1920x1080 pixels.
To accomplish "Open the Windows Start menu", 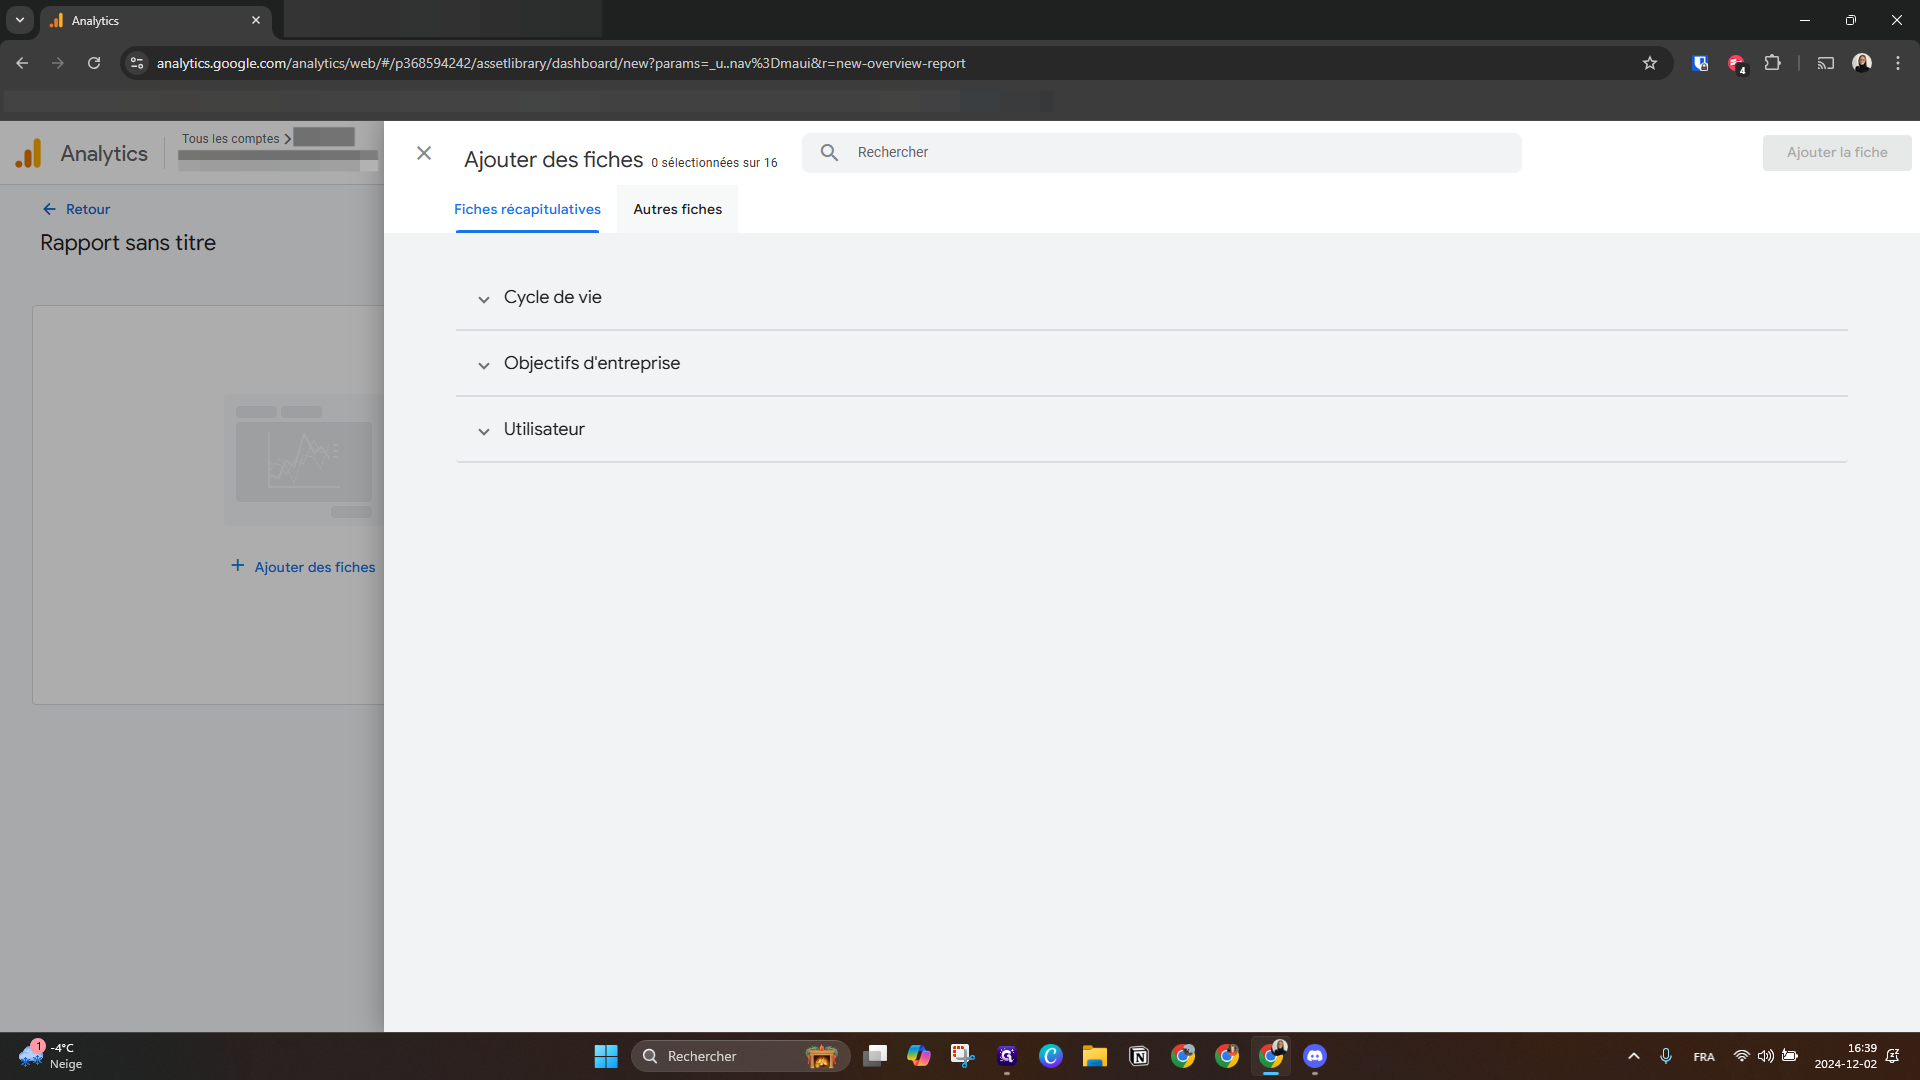I will coord(606,1056).
